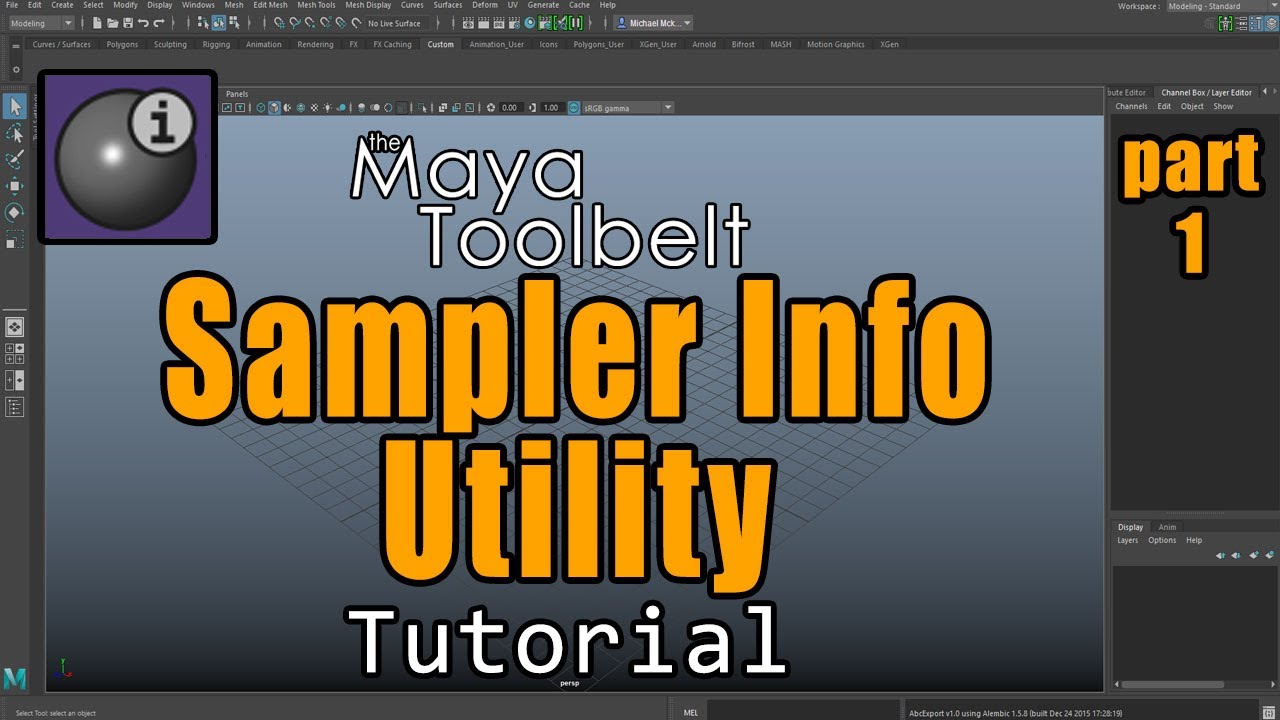Screen dimensions: 1280x720
Task: Click the viewport gamma value field 1.00
Action: (550, 108)
